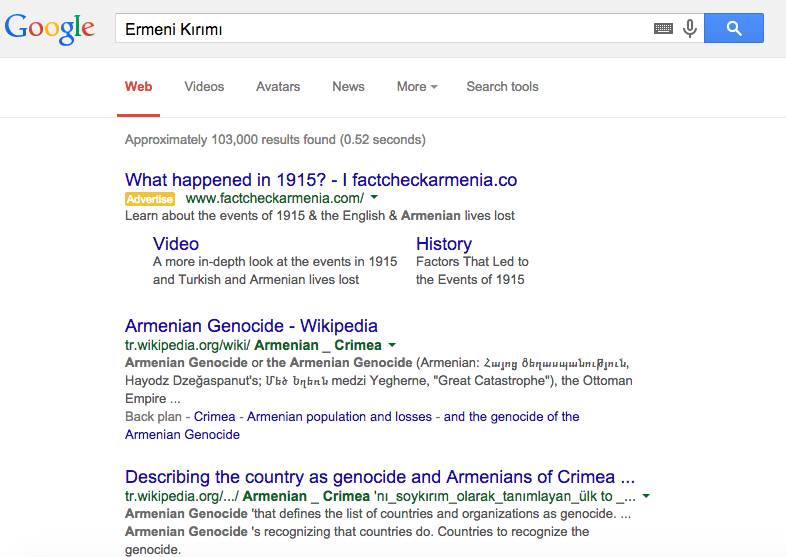Select the News tab
The height and width of the screenshot is (557, 786).
[348, 87]
